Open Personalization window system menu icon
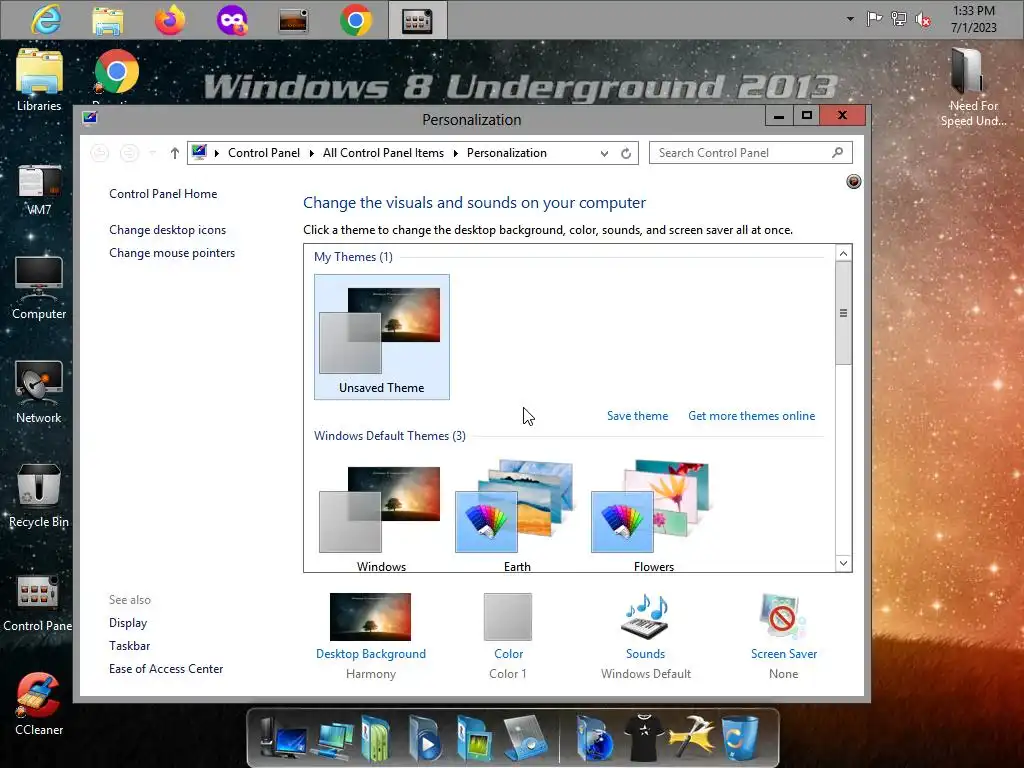1024x768 pixels. tap(89, 118)
